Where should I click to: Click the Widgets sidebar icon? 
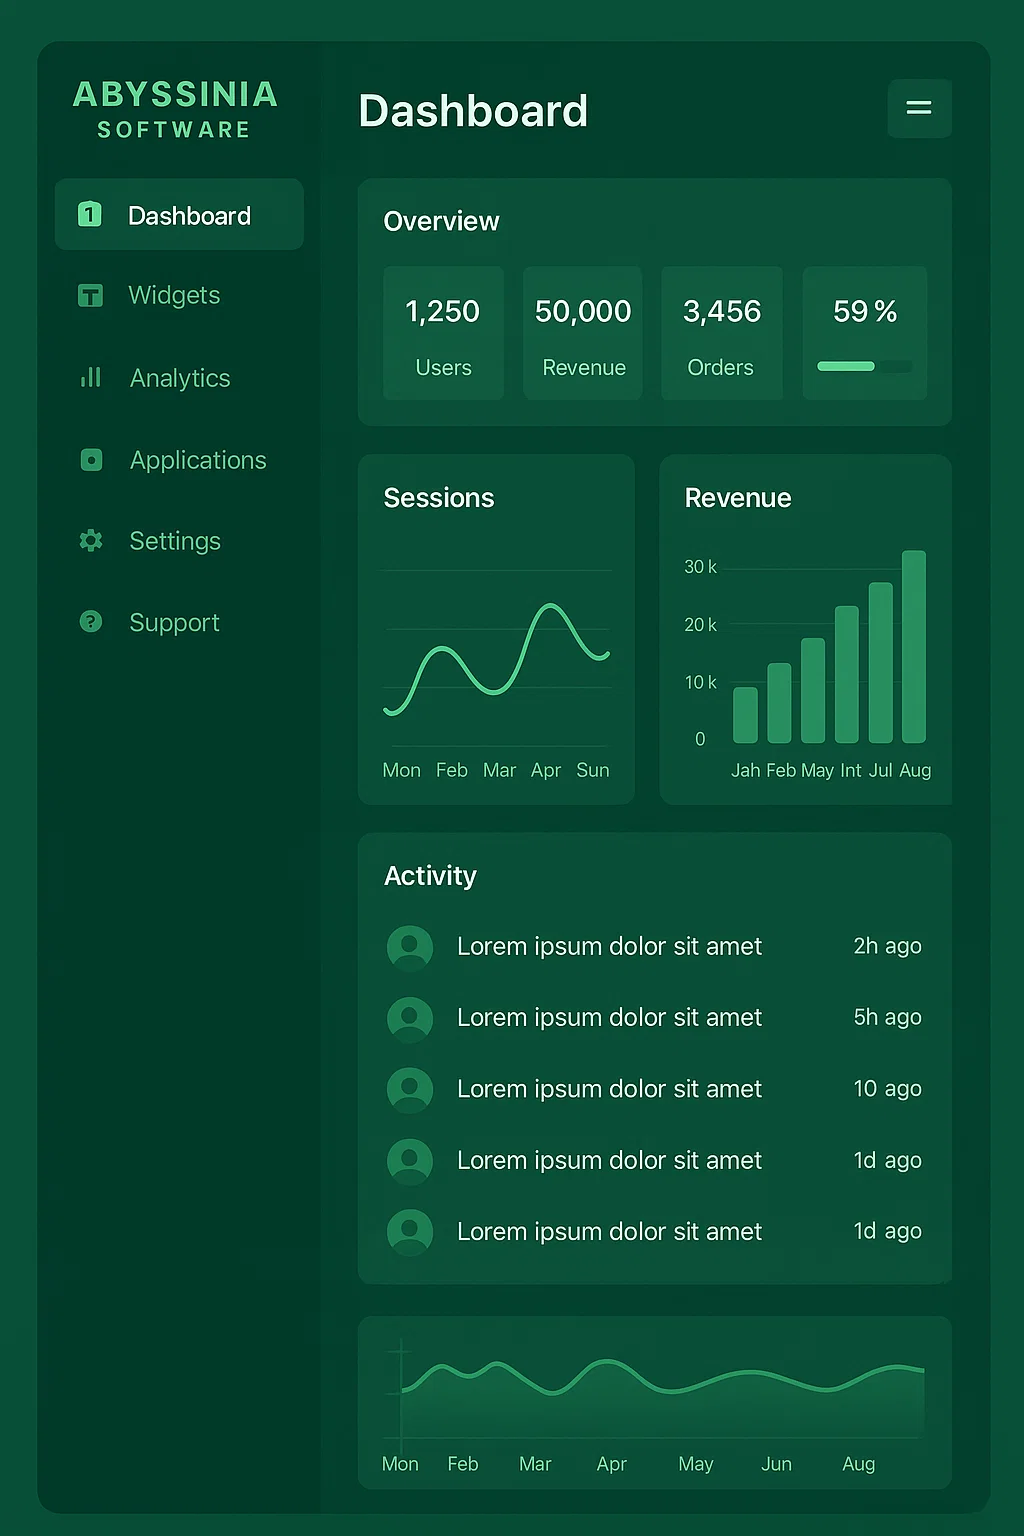[90, 295]
